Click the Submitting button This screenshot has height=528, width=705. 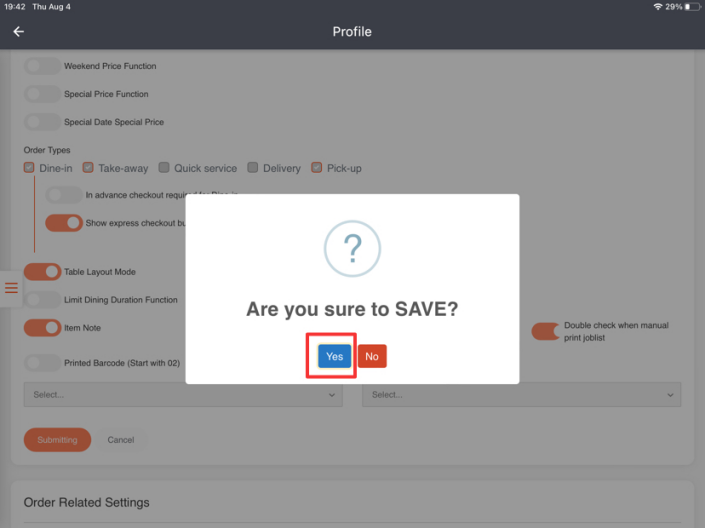[57, 440]
